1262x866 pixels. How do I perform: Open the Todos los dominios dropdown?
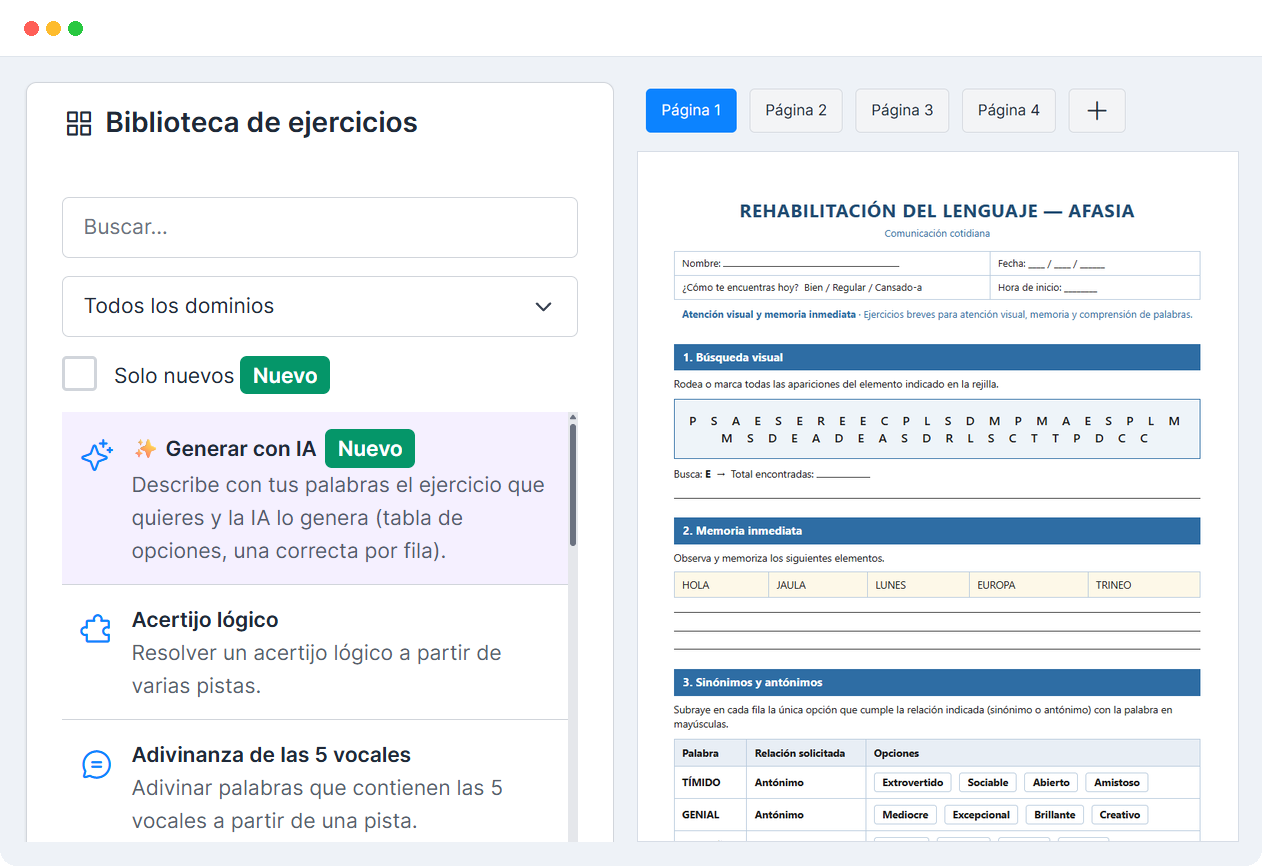320,306
